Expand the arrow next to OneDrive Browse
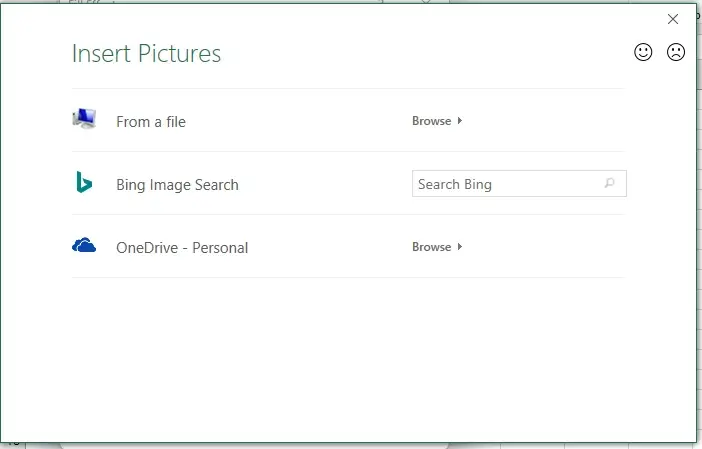 [x=460, y=247]
